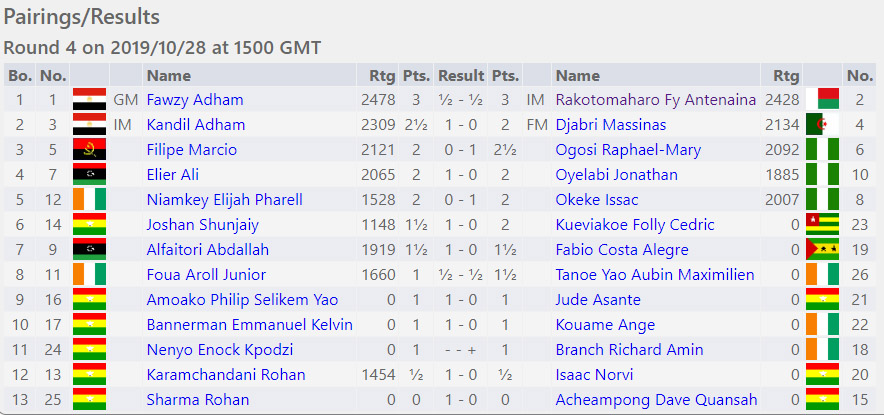Click the Angola flag beside Filipe Marcio

pos(90,149)
